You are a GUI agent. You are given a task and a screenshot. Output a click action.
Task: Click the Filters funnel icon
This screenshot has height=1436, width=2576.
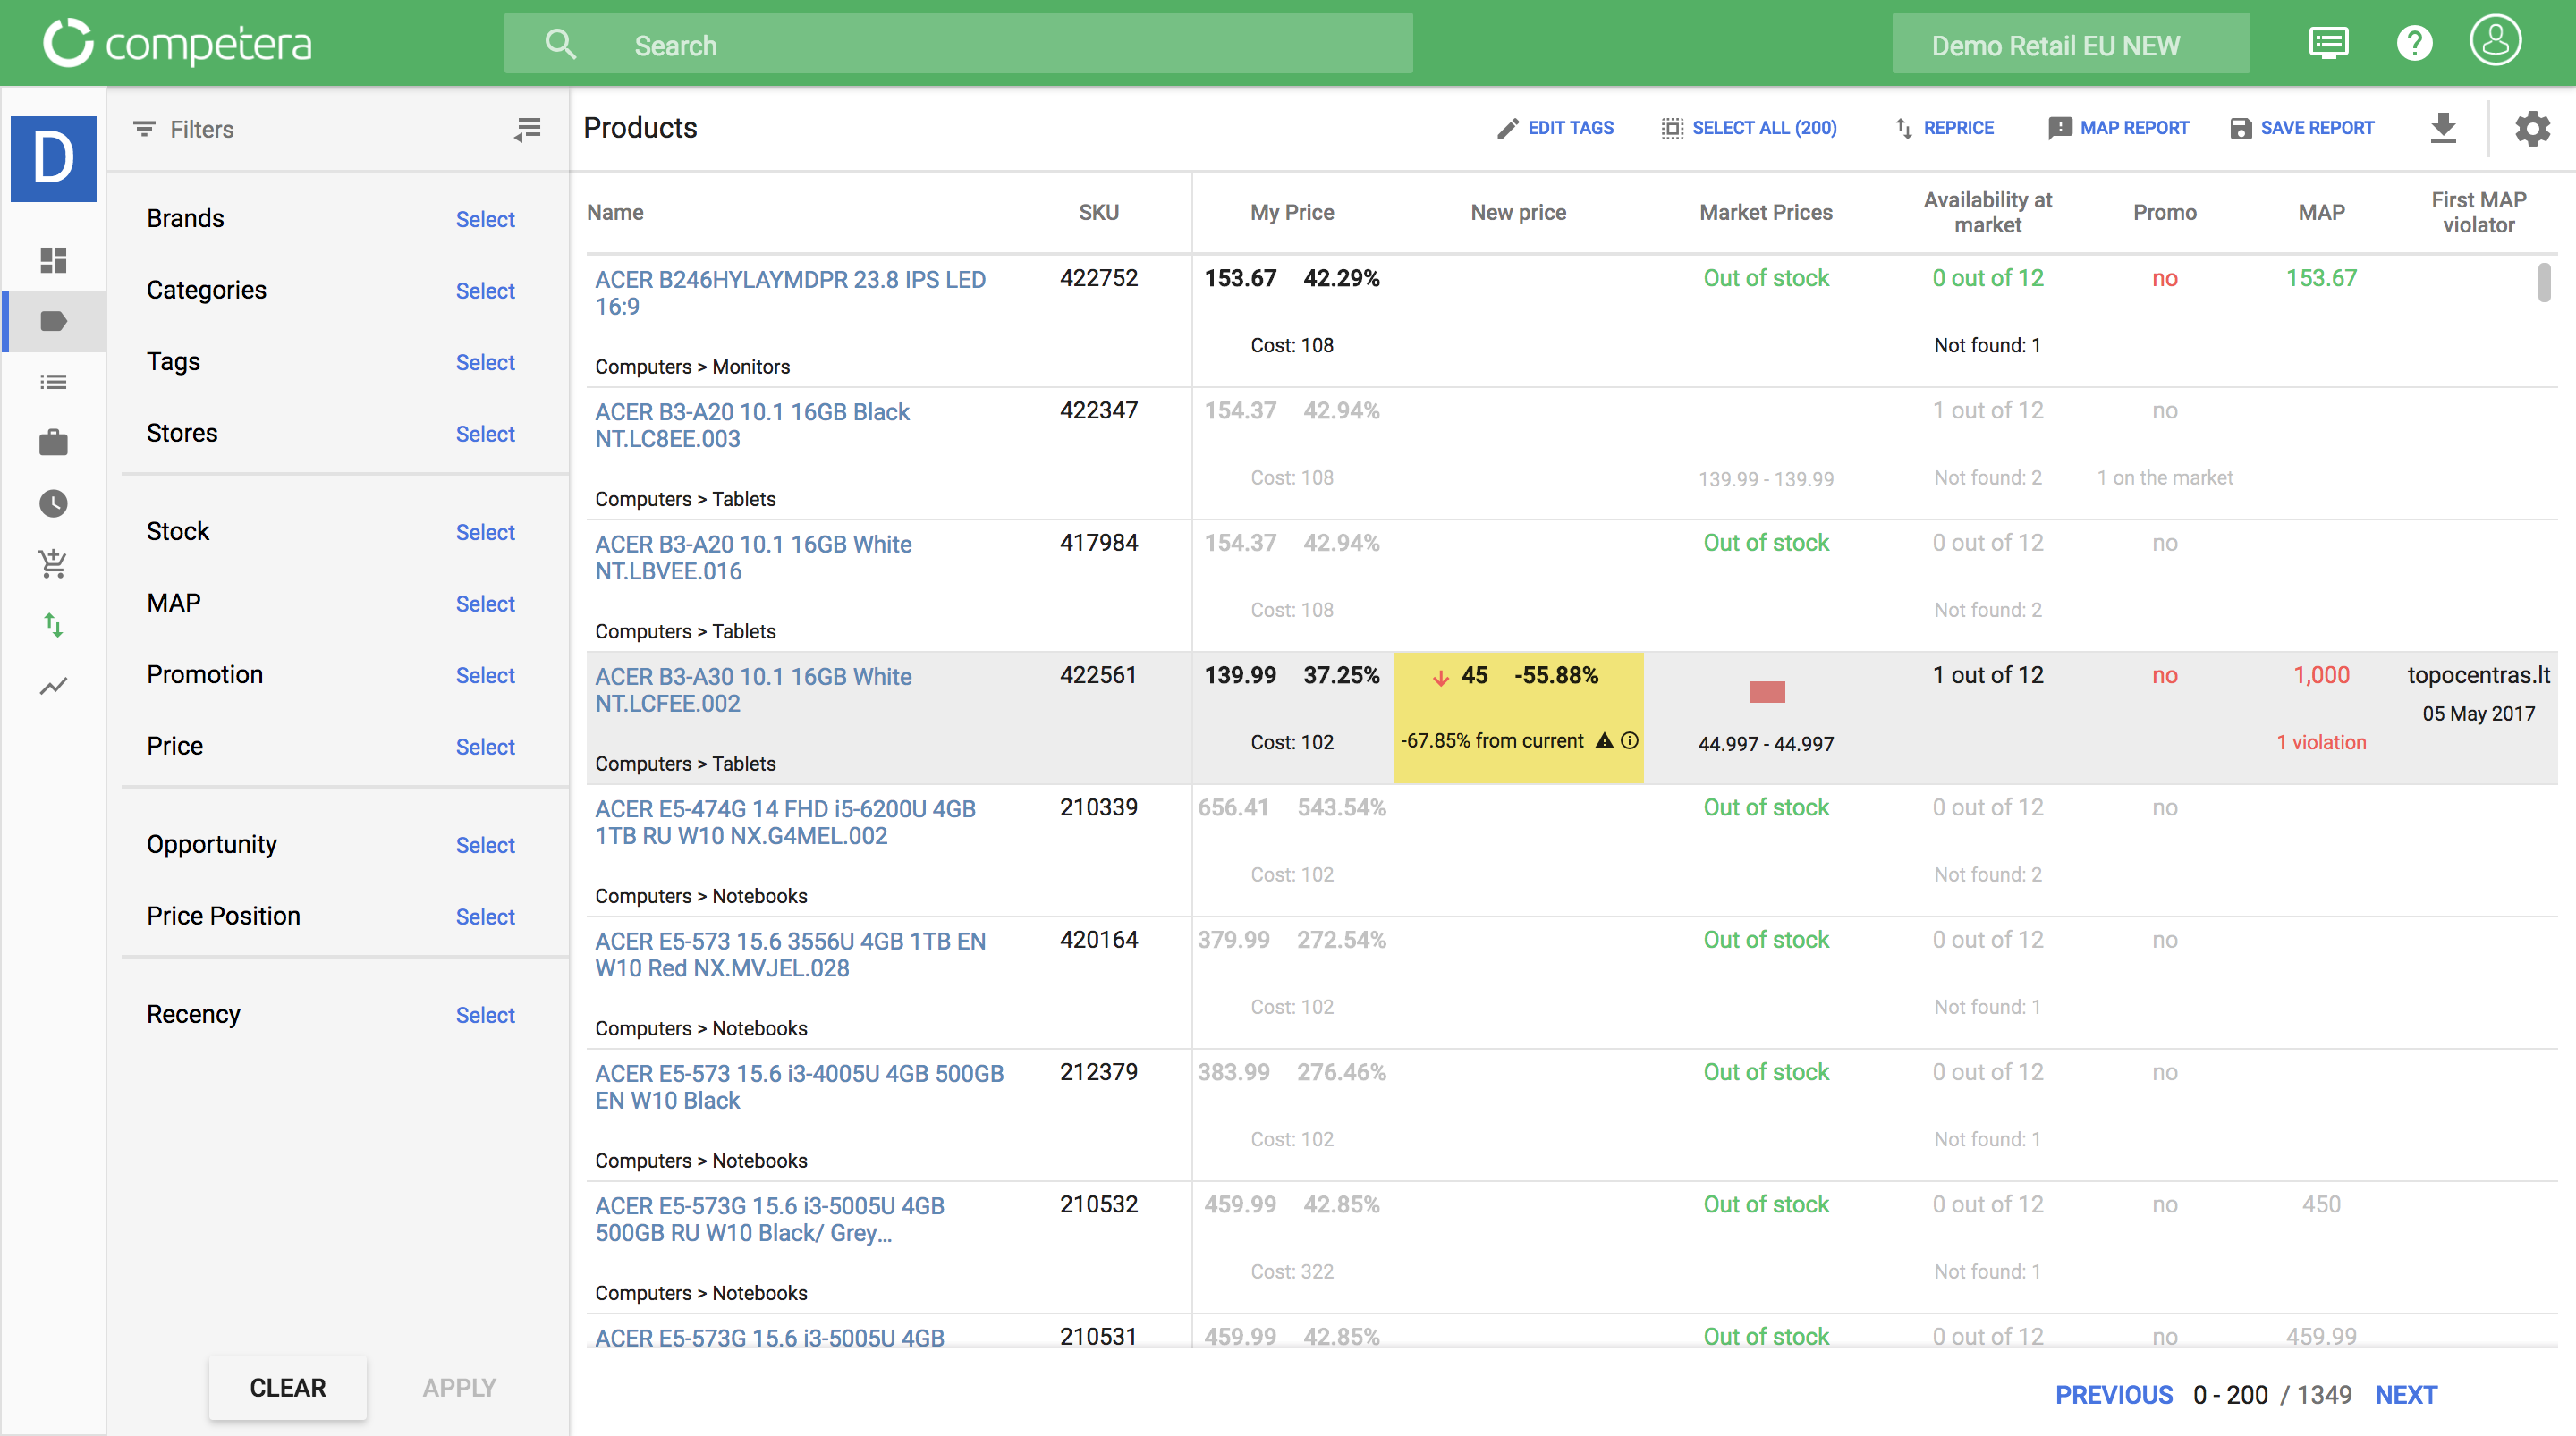144,129
